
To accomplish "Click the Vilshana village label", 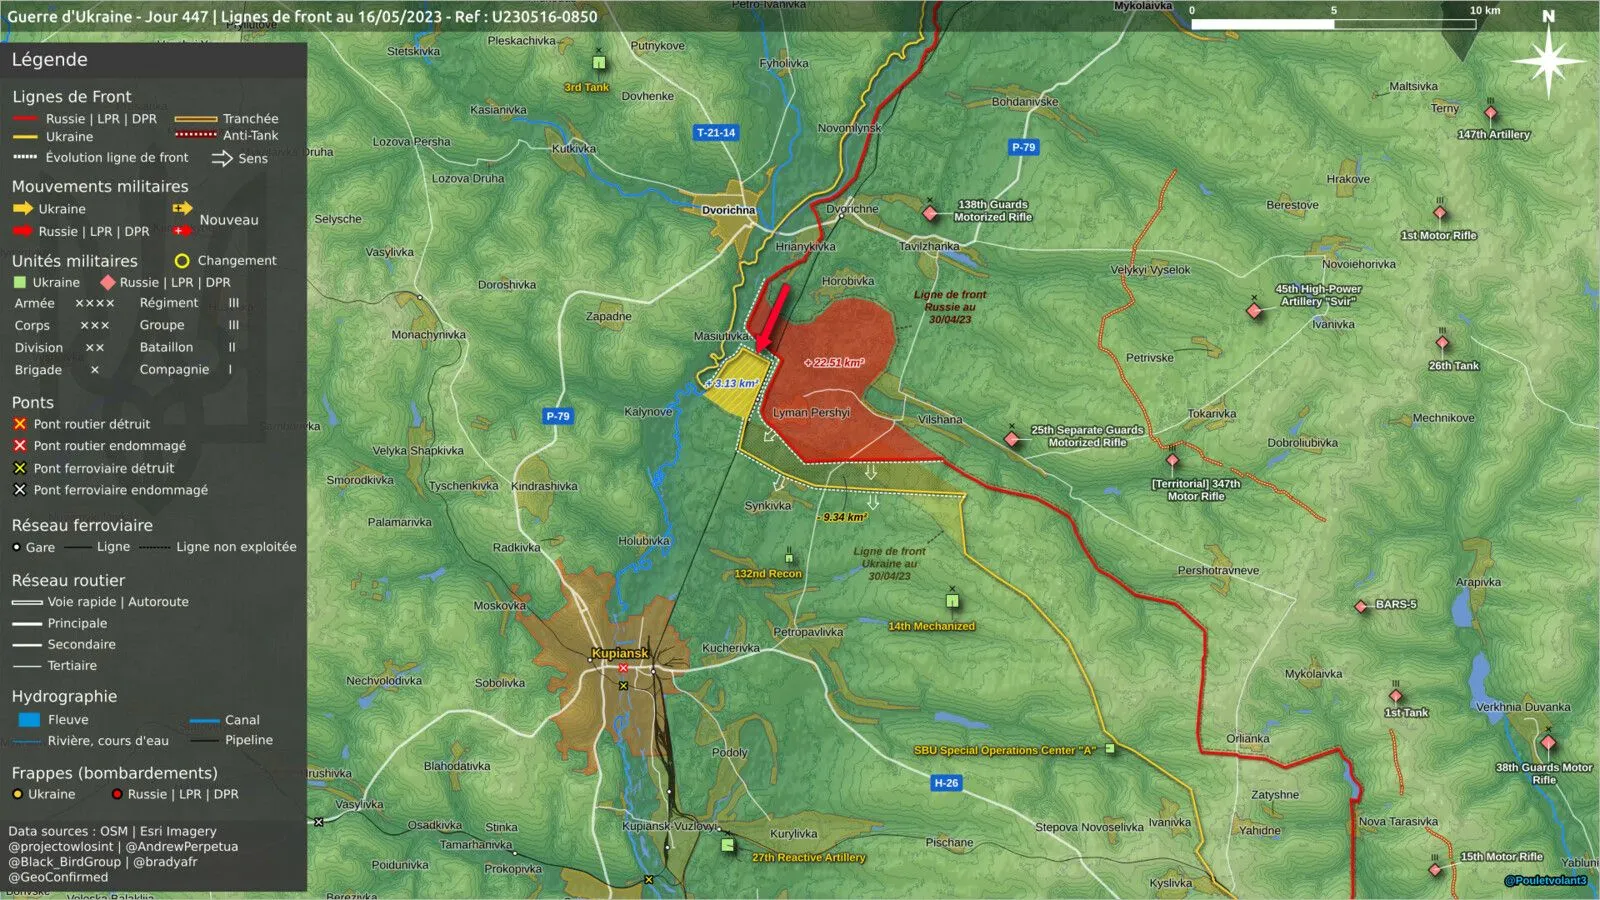I will point(940,420).
